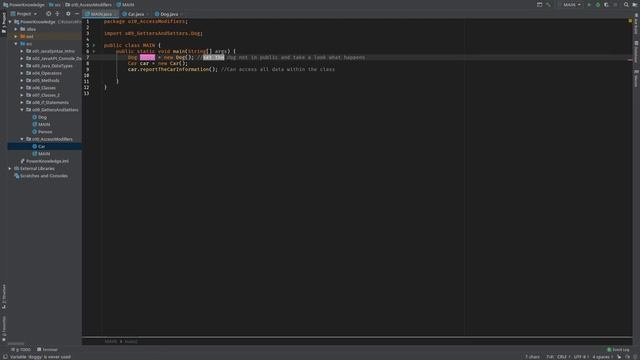Click run gutter arrow beside class MAIN line
640x360 pixels.
pos(94,45)
